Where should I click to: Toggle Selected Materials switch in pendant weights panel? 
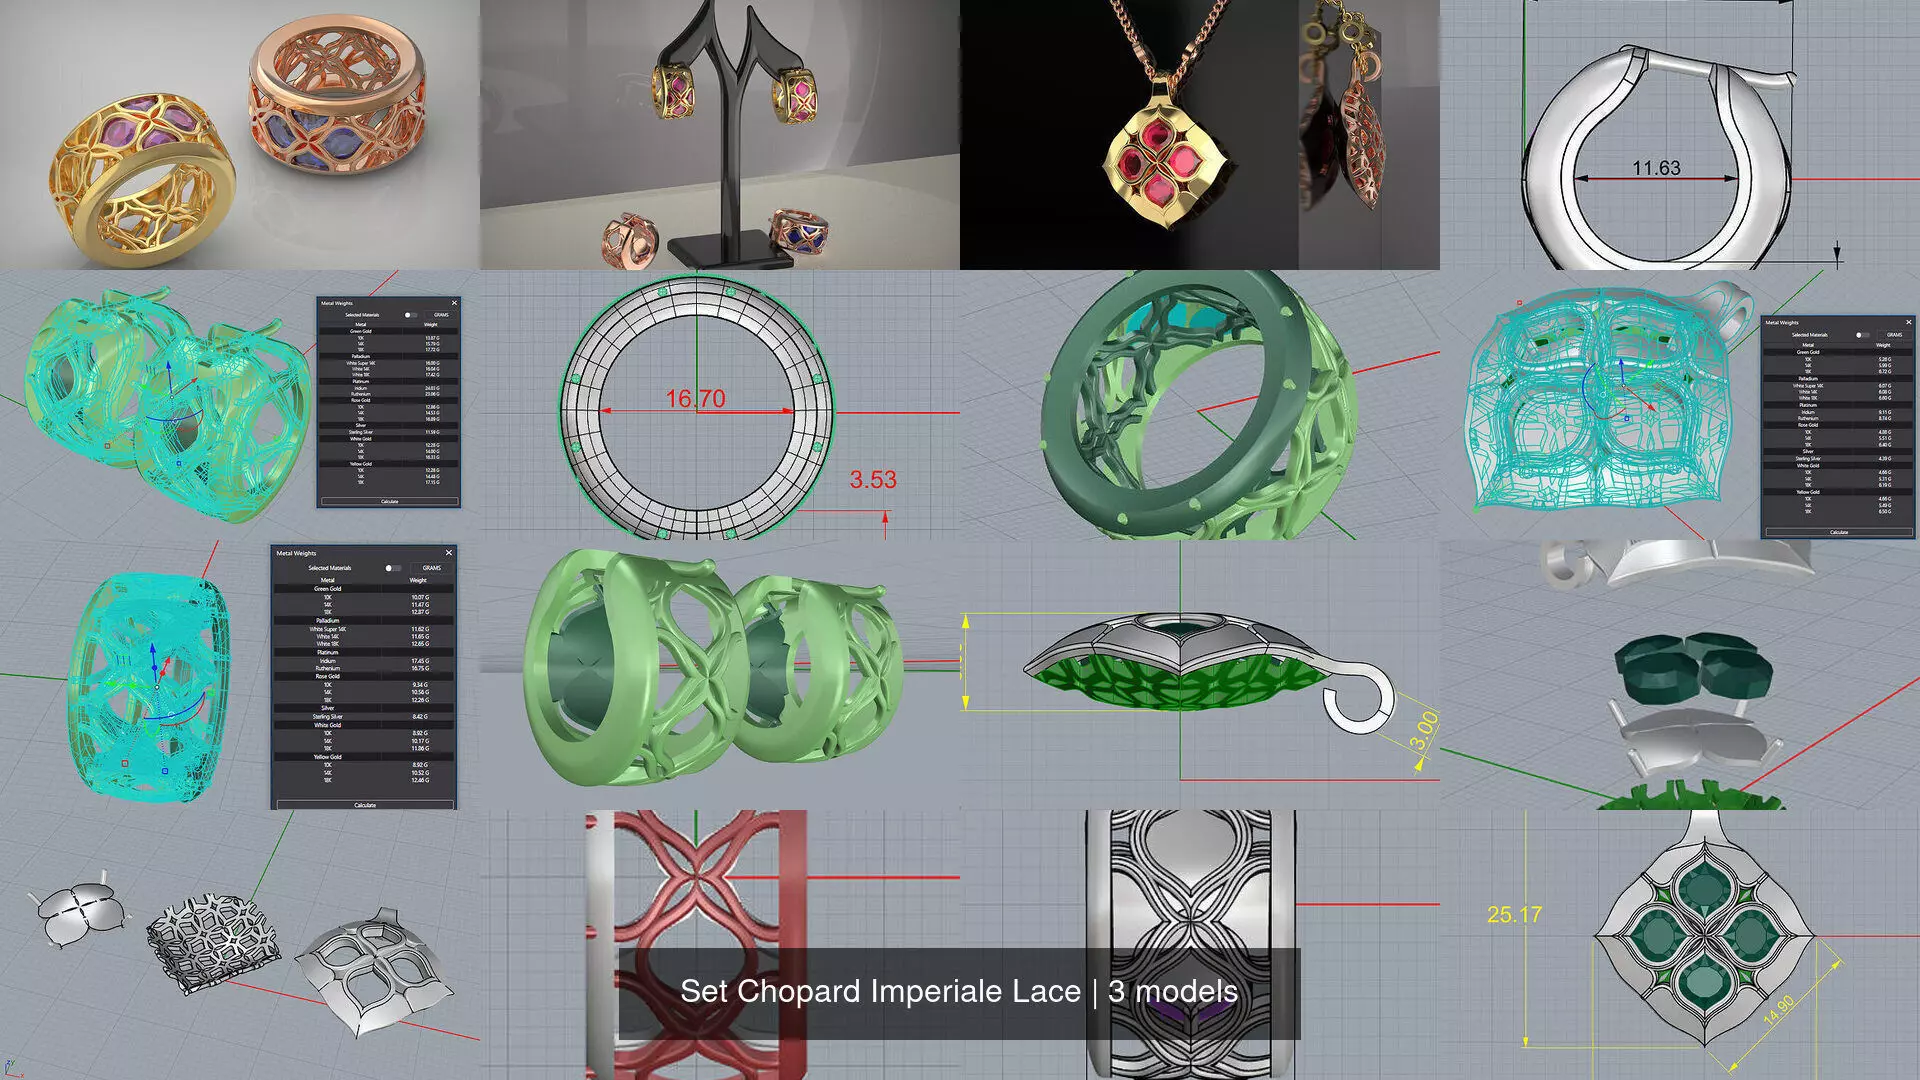[x=1861, y=335]
